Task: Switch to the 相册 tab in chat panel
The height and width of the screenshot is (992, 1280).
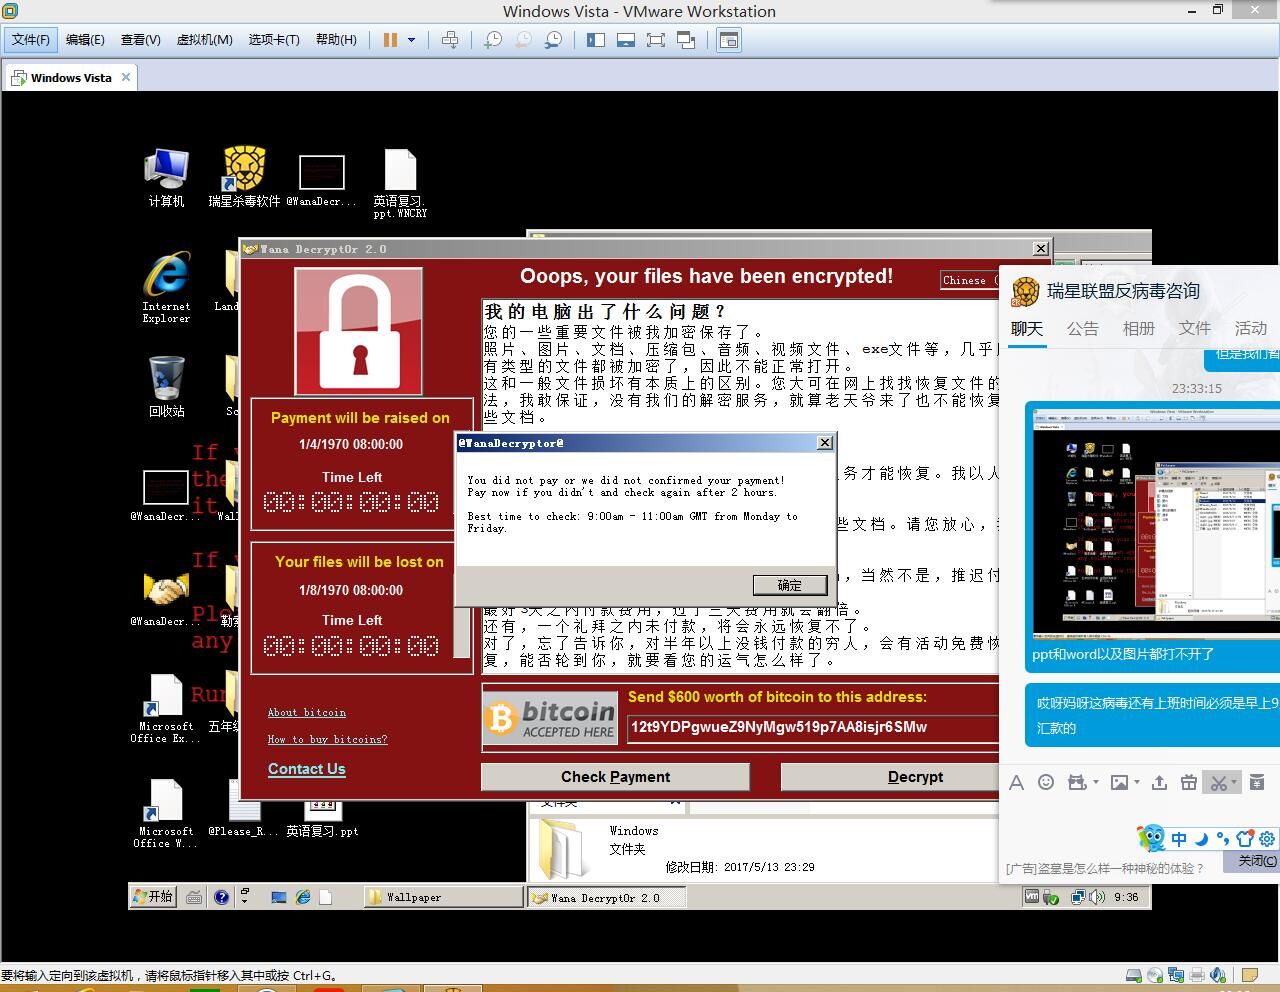Action: 1139,329
